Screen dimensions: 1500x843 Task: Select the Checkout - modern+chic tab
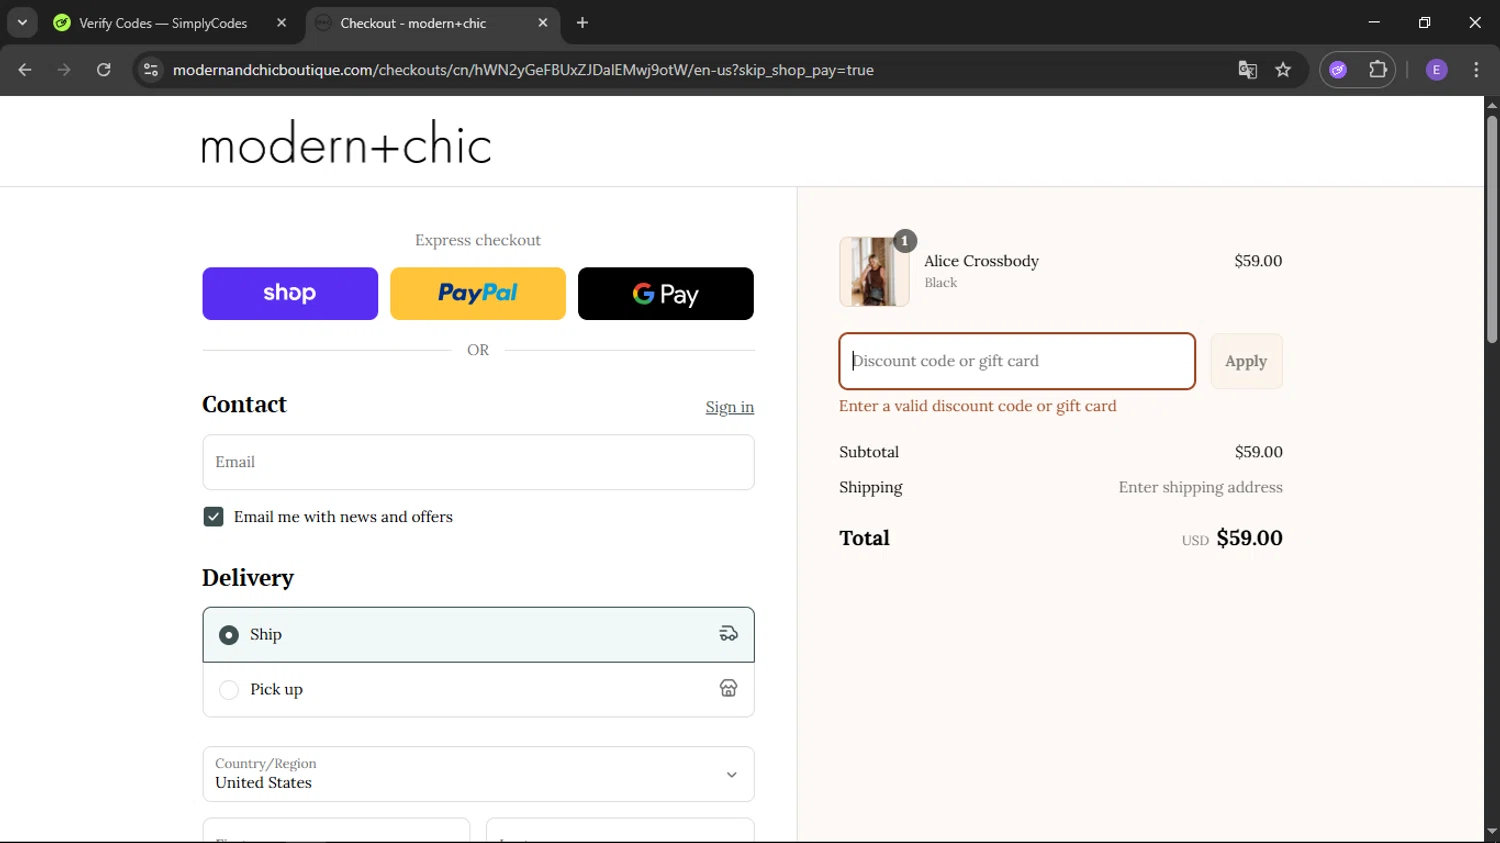(413, 23)
